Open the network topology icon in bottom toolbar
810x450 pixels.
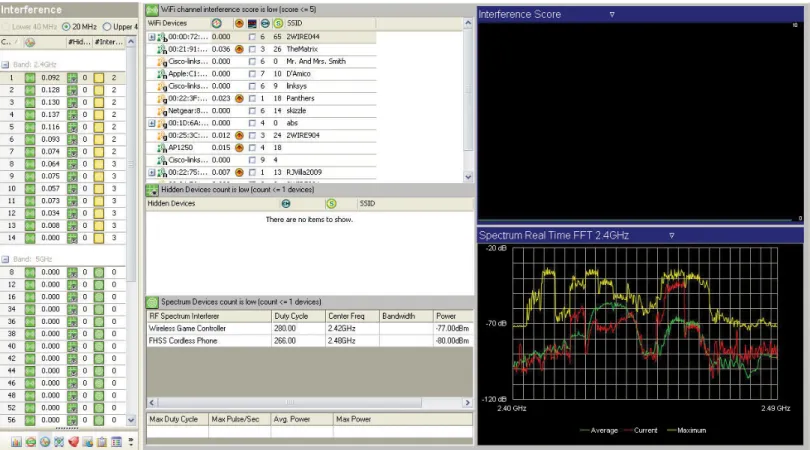(x=59, y=442)
